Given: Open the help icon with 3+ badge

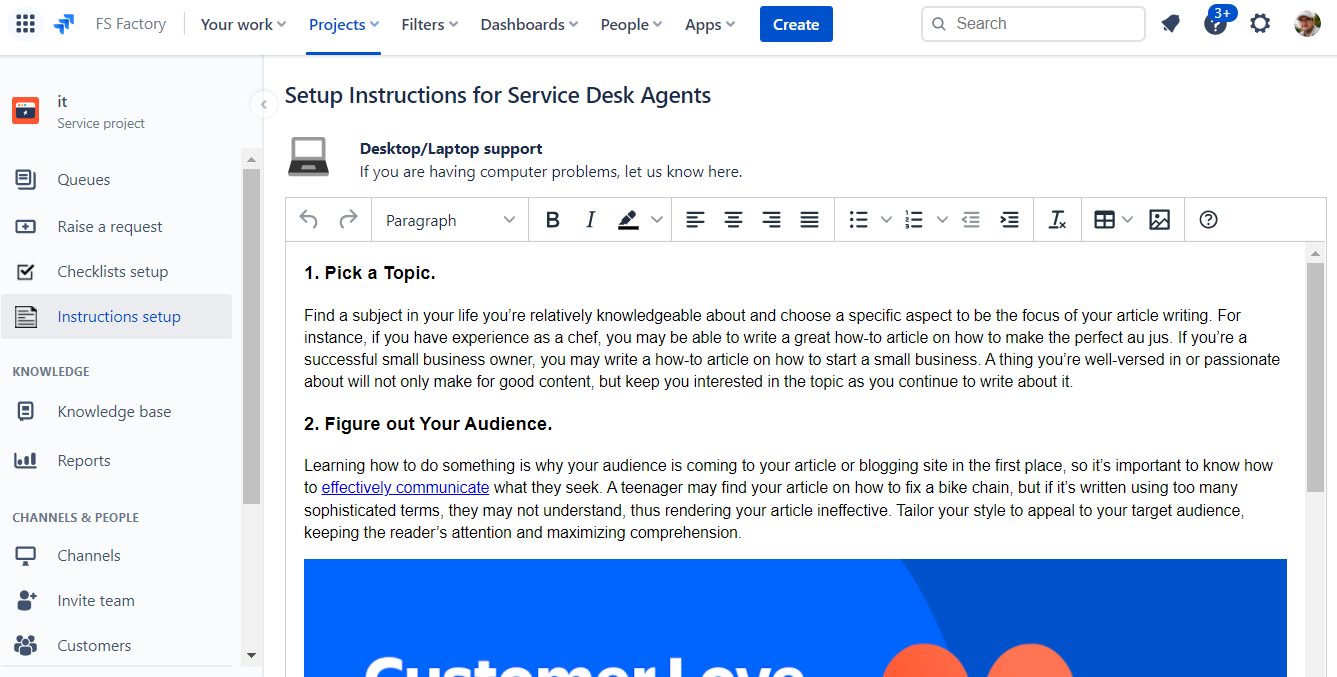Looking at the screenshot, I should [1216, 22].
